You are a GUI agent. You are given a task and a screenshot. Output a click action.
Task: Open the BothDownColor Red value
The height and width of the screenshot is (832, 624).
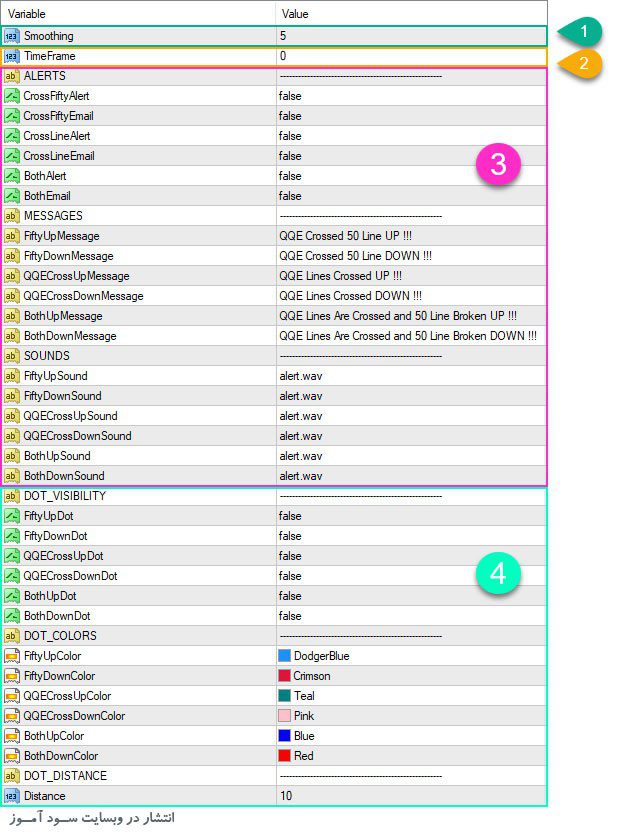pyautogui.click(x=304, y=756)
